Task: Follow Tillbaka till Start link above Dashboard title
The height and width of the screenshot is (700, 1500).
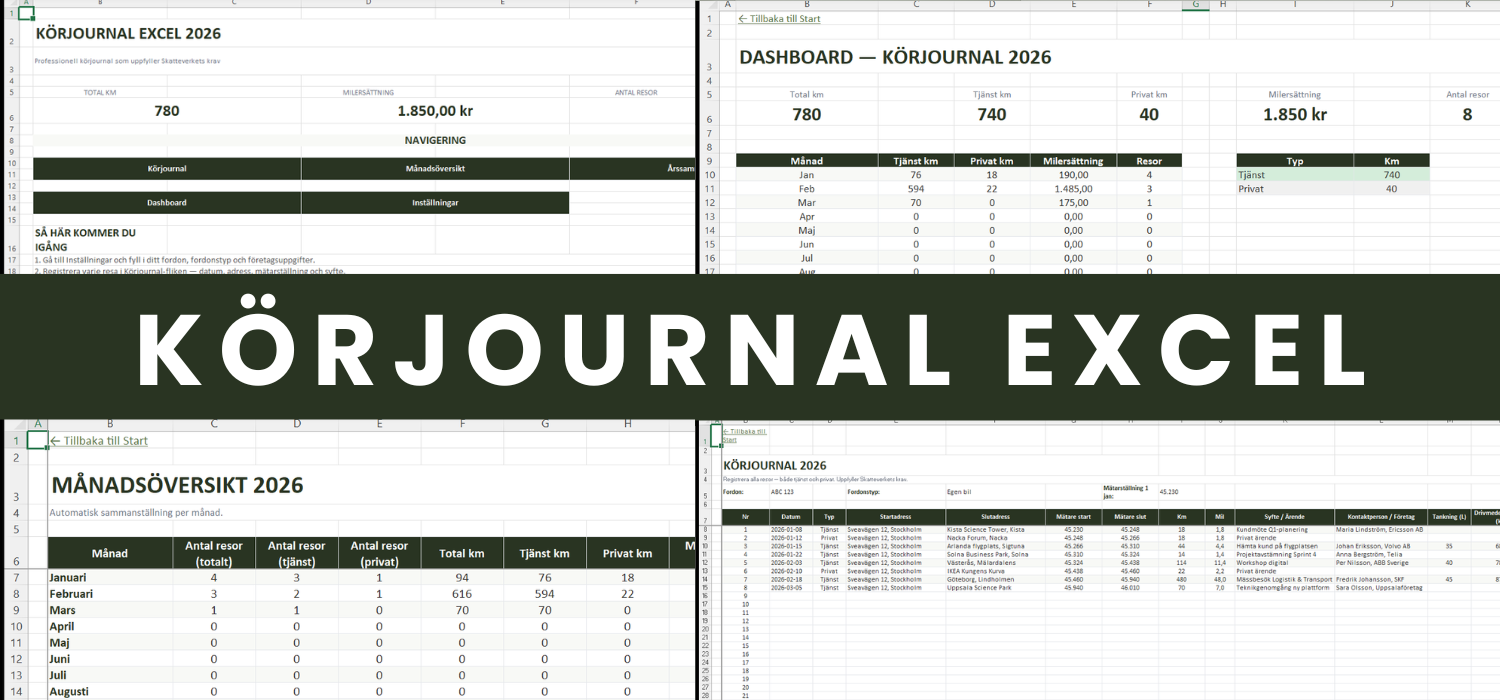Action: click(779, 19)
